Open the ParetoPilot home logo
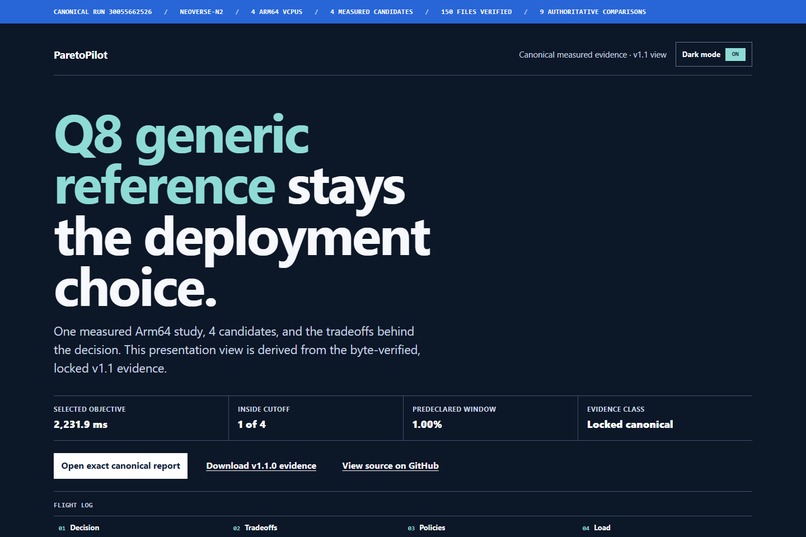Image resolution: width=806 pixels, height=537 pixels. (81, 55)
